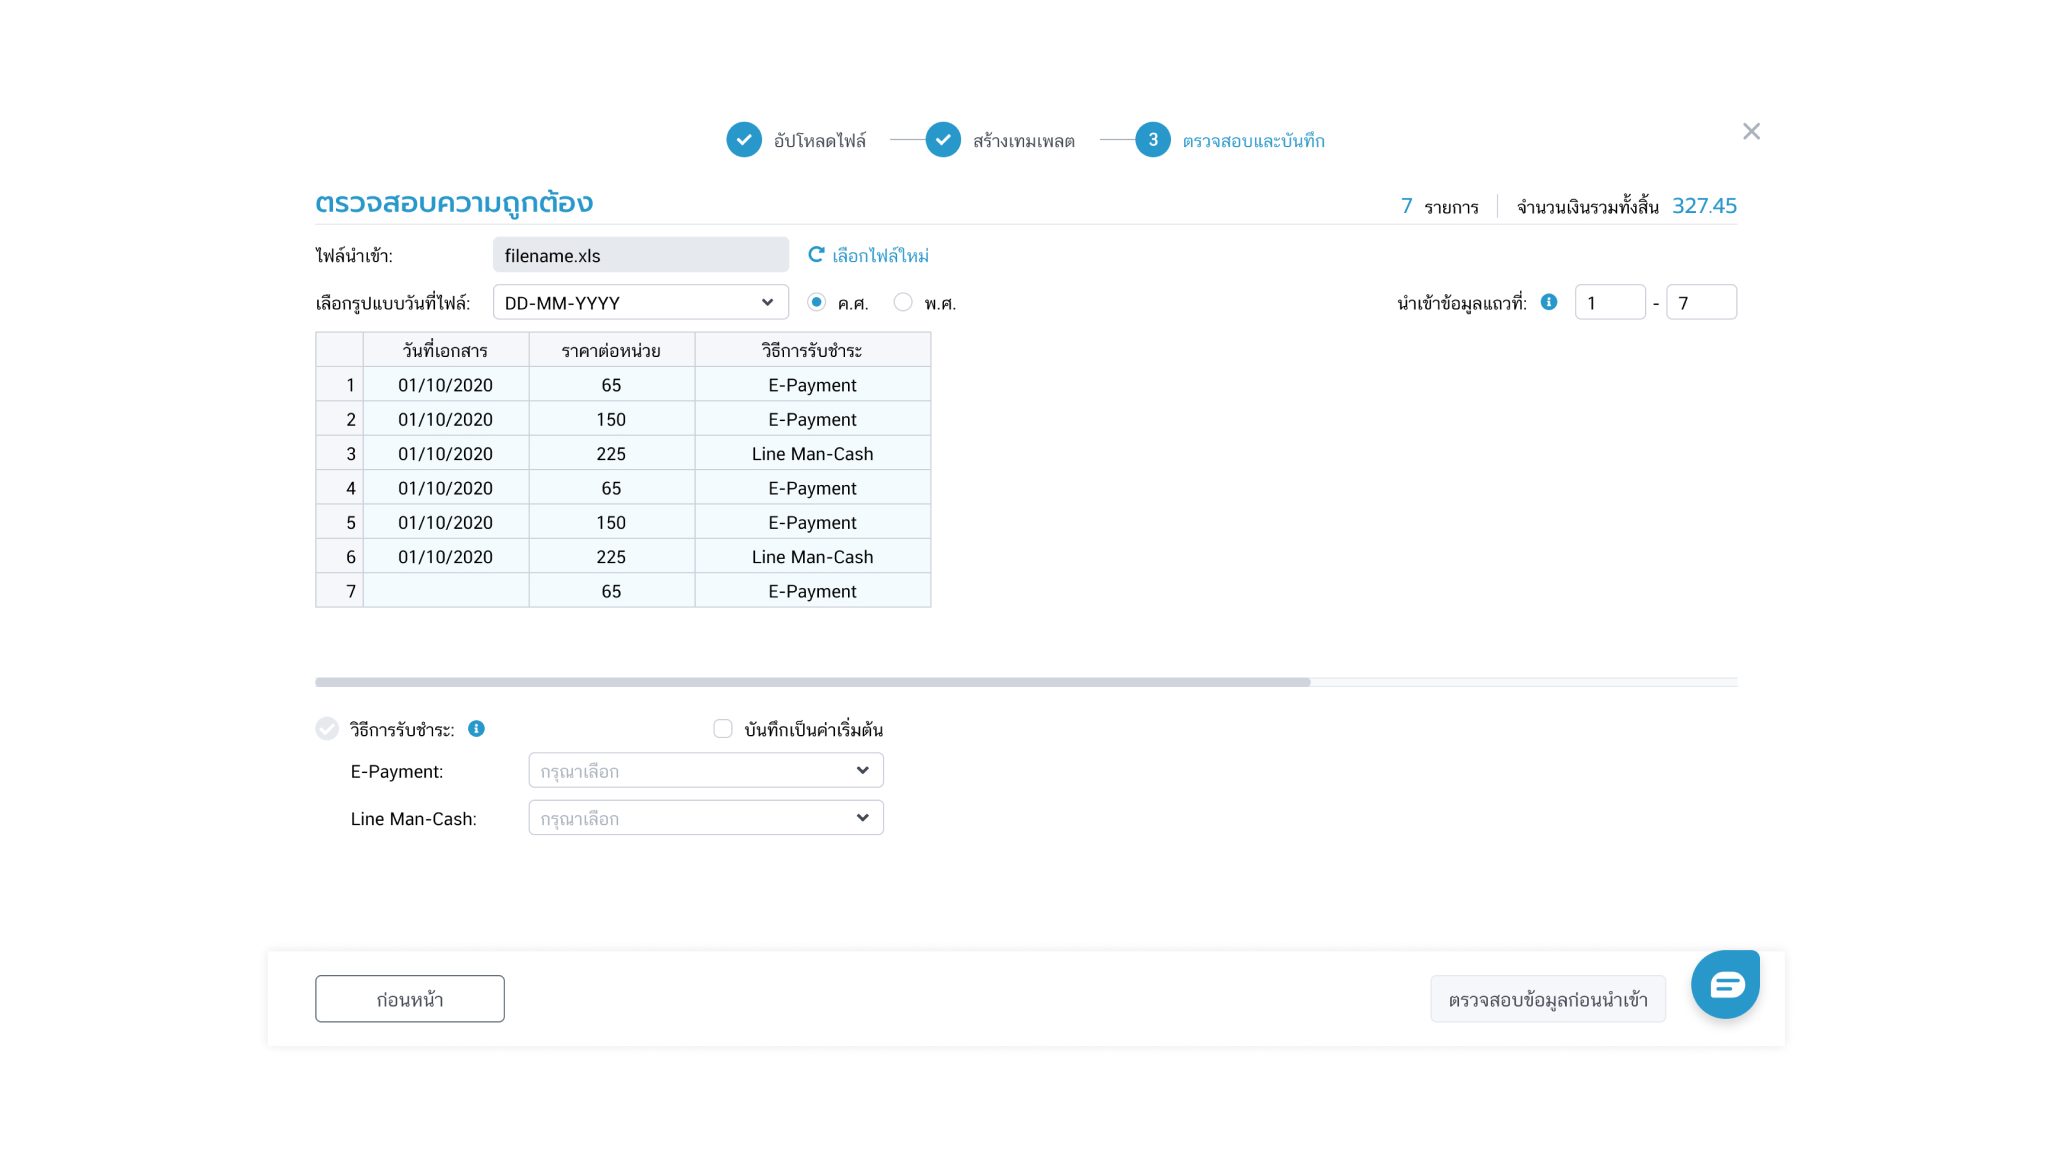Click the step 3 circle icon
2053x1155 pixels.
pyautogui.click(x=1153, y=140)
